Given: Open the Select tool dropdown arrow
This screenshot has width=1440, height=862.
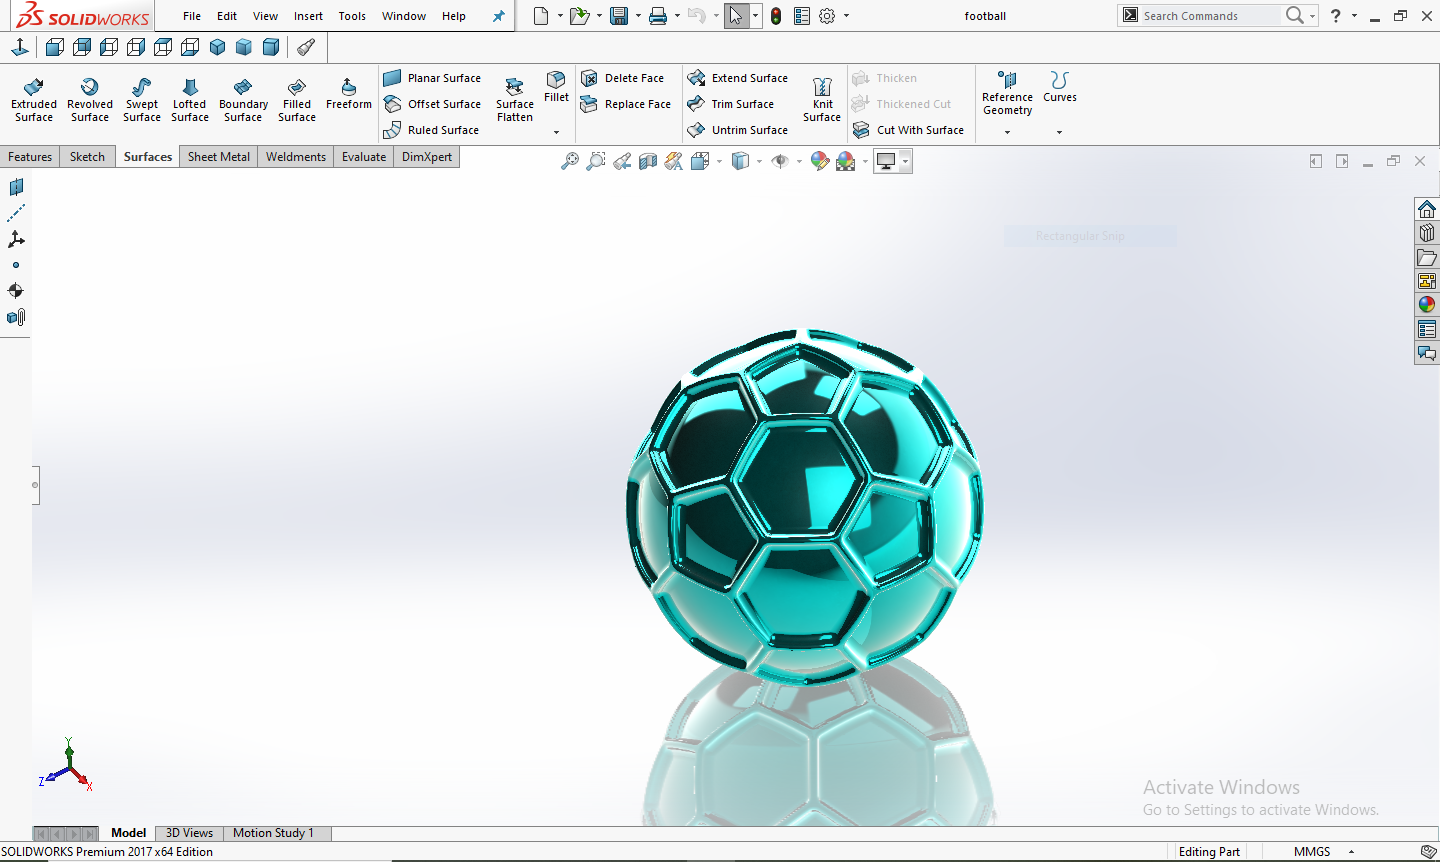Looking at the screenshot, I should click(755, 16).
